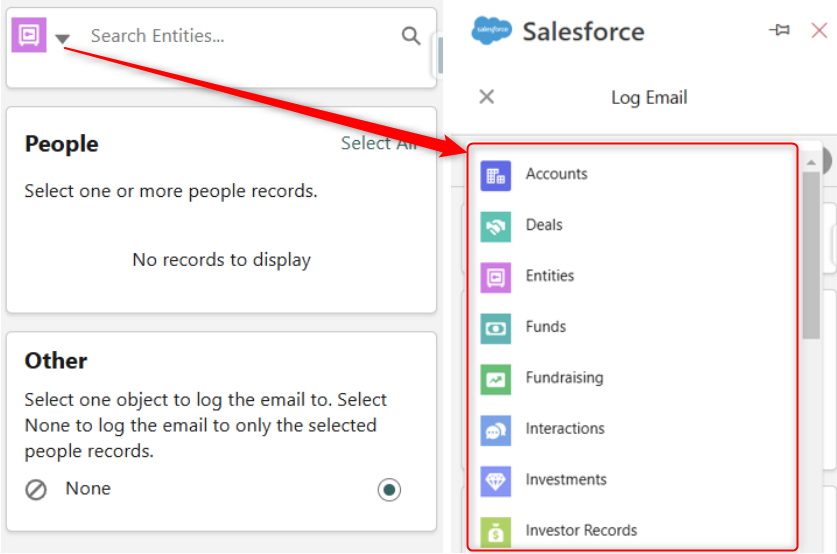The image size is (837, 554).
Task: Click the purple Entities icon in list
Action: [495, 277]
